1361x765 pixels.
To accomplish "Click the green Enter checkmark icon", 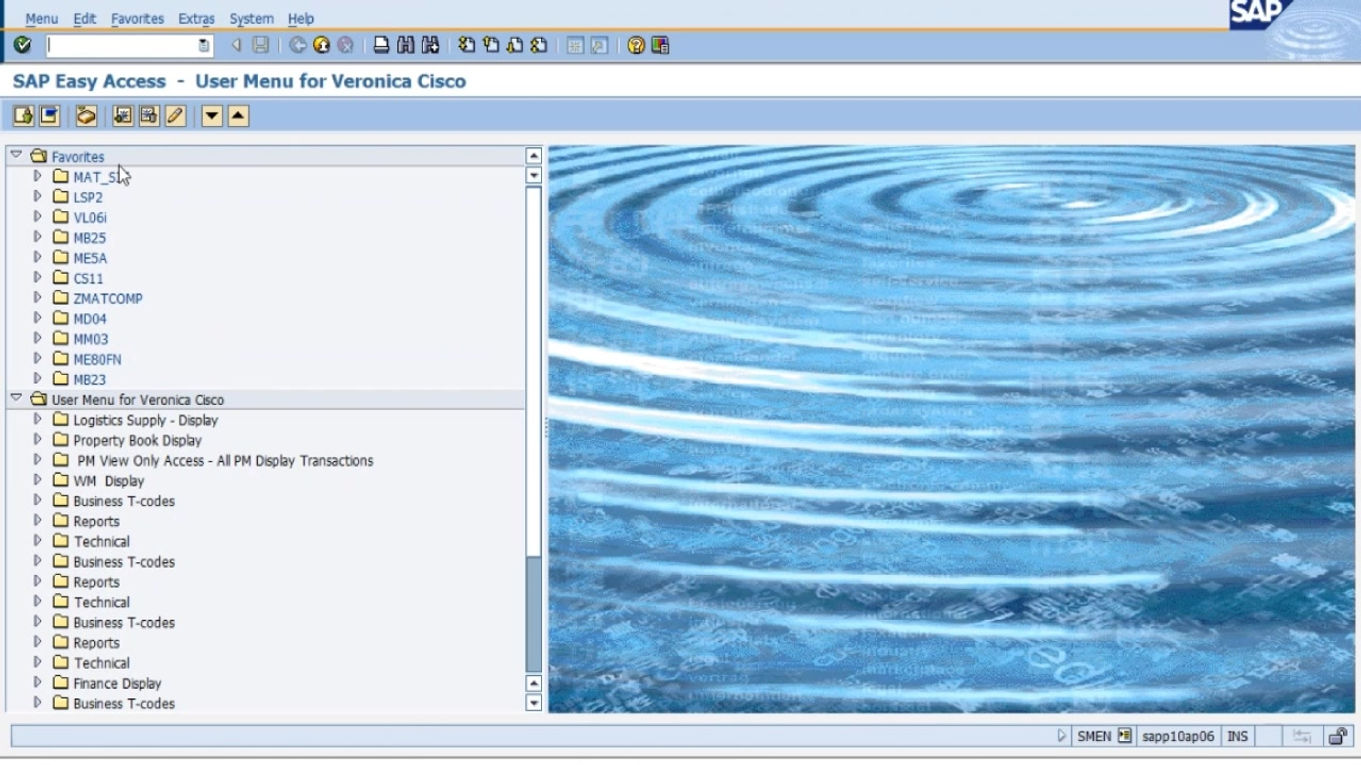I will pyautogui.click(x=22, y=45).
